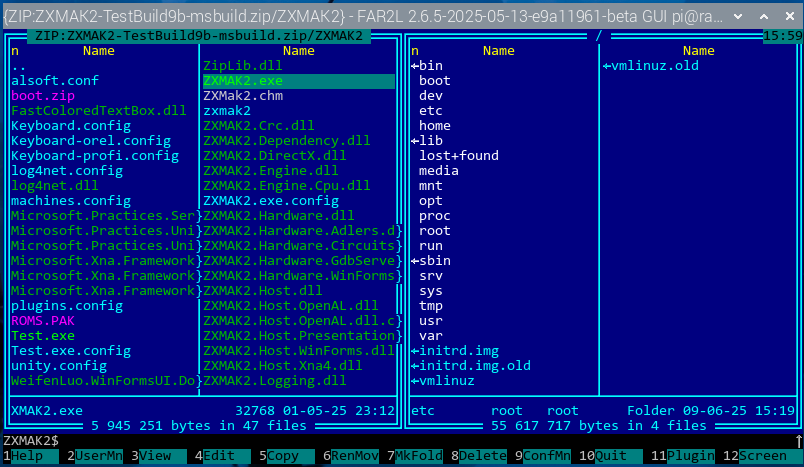Select the media folder
The width and height of the screenshot is (804, 467).
click(x=439, y=171)
